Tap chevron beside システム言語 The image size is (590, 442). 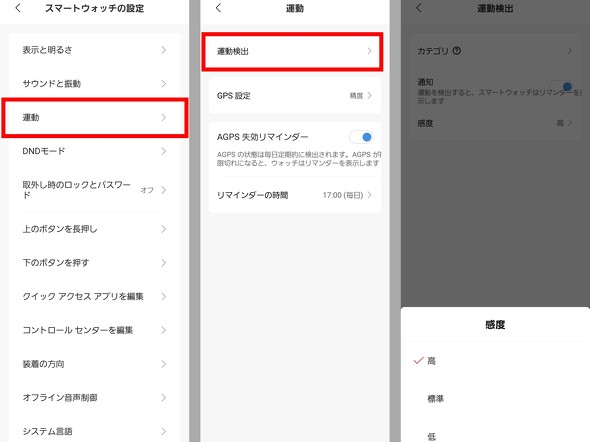(163, 431)
